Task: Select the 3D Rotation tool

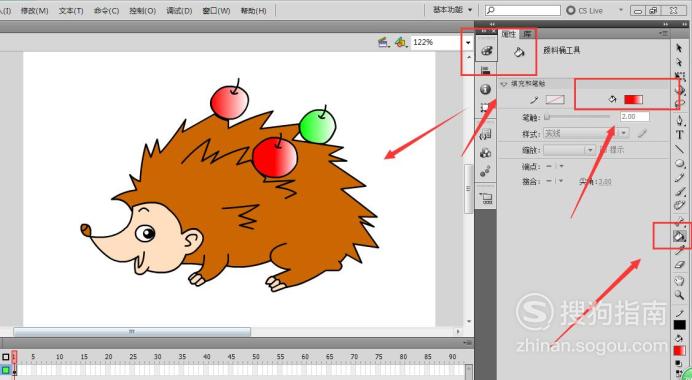Action: (680, 90)
